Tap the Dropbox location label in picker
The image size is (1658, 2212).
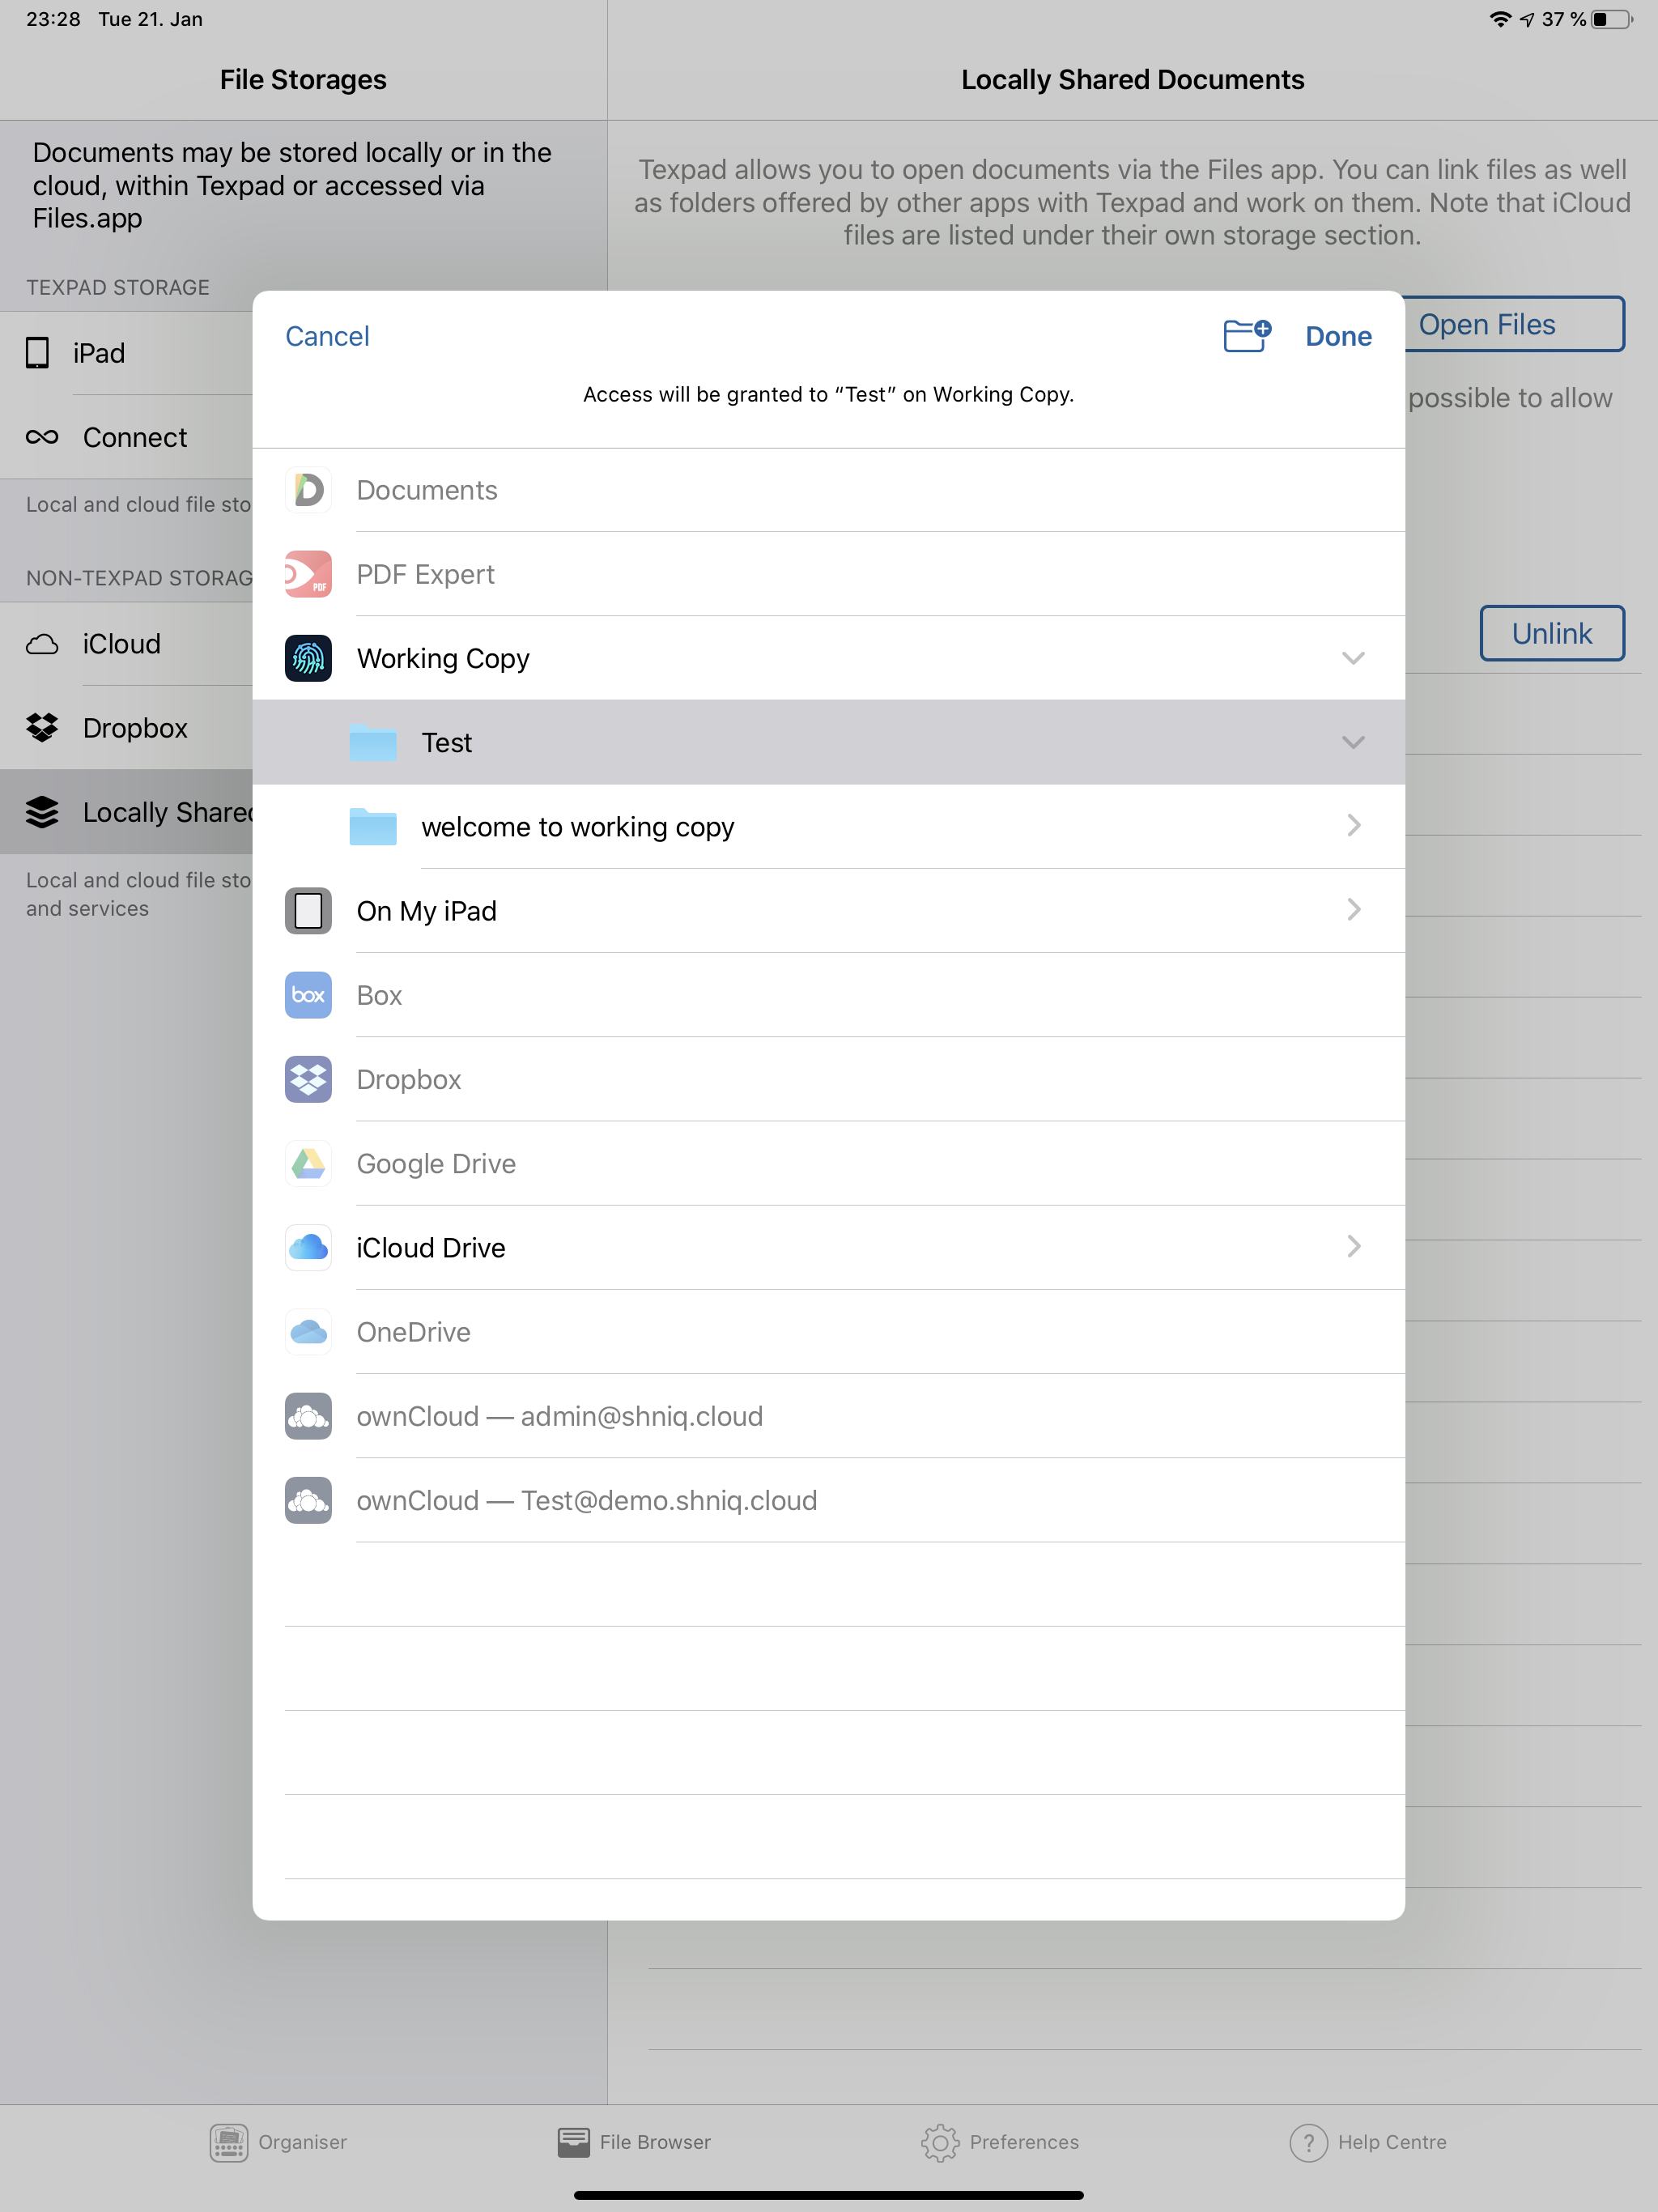(x=409, y=1079)
